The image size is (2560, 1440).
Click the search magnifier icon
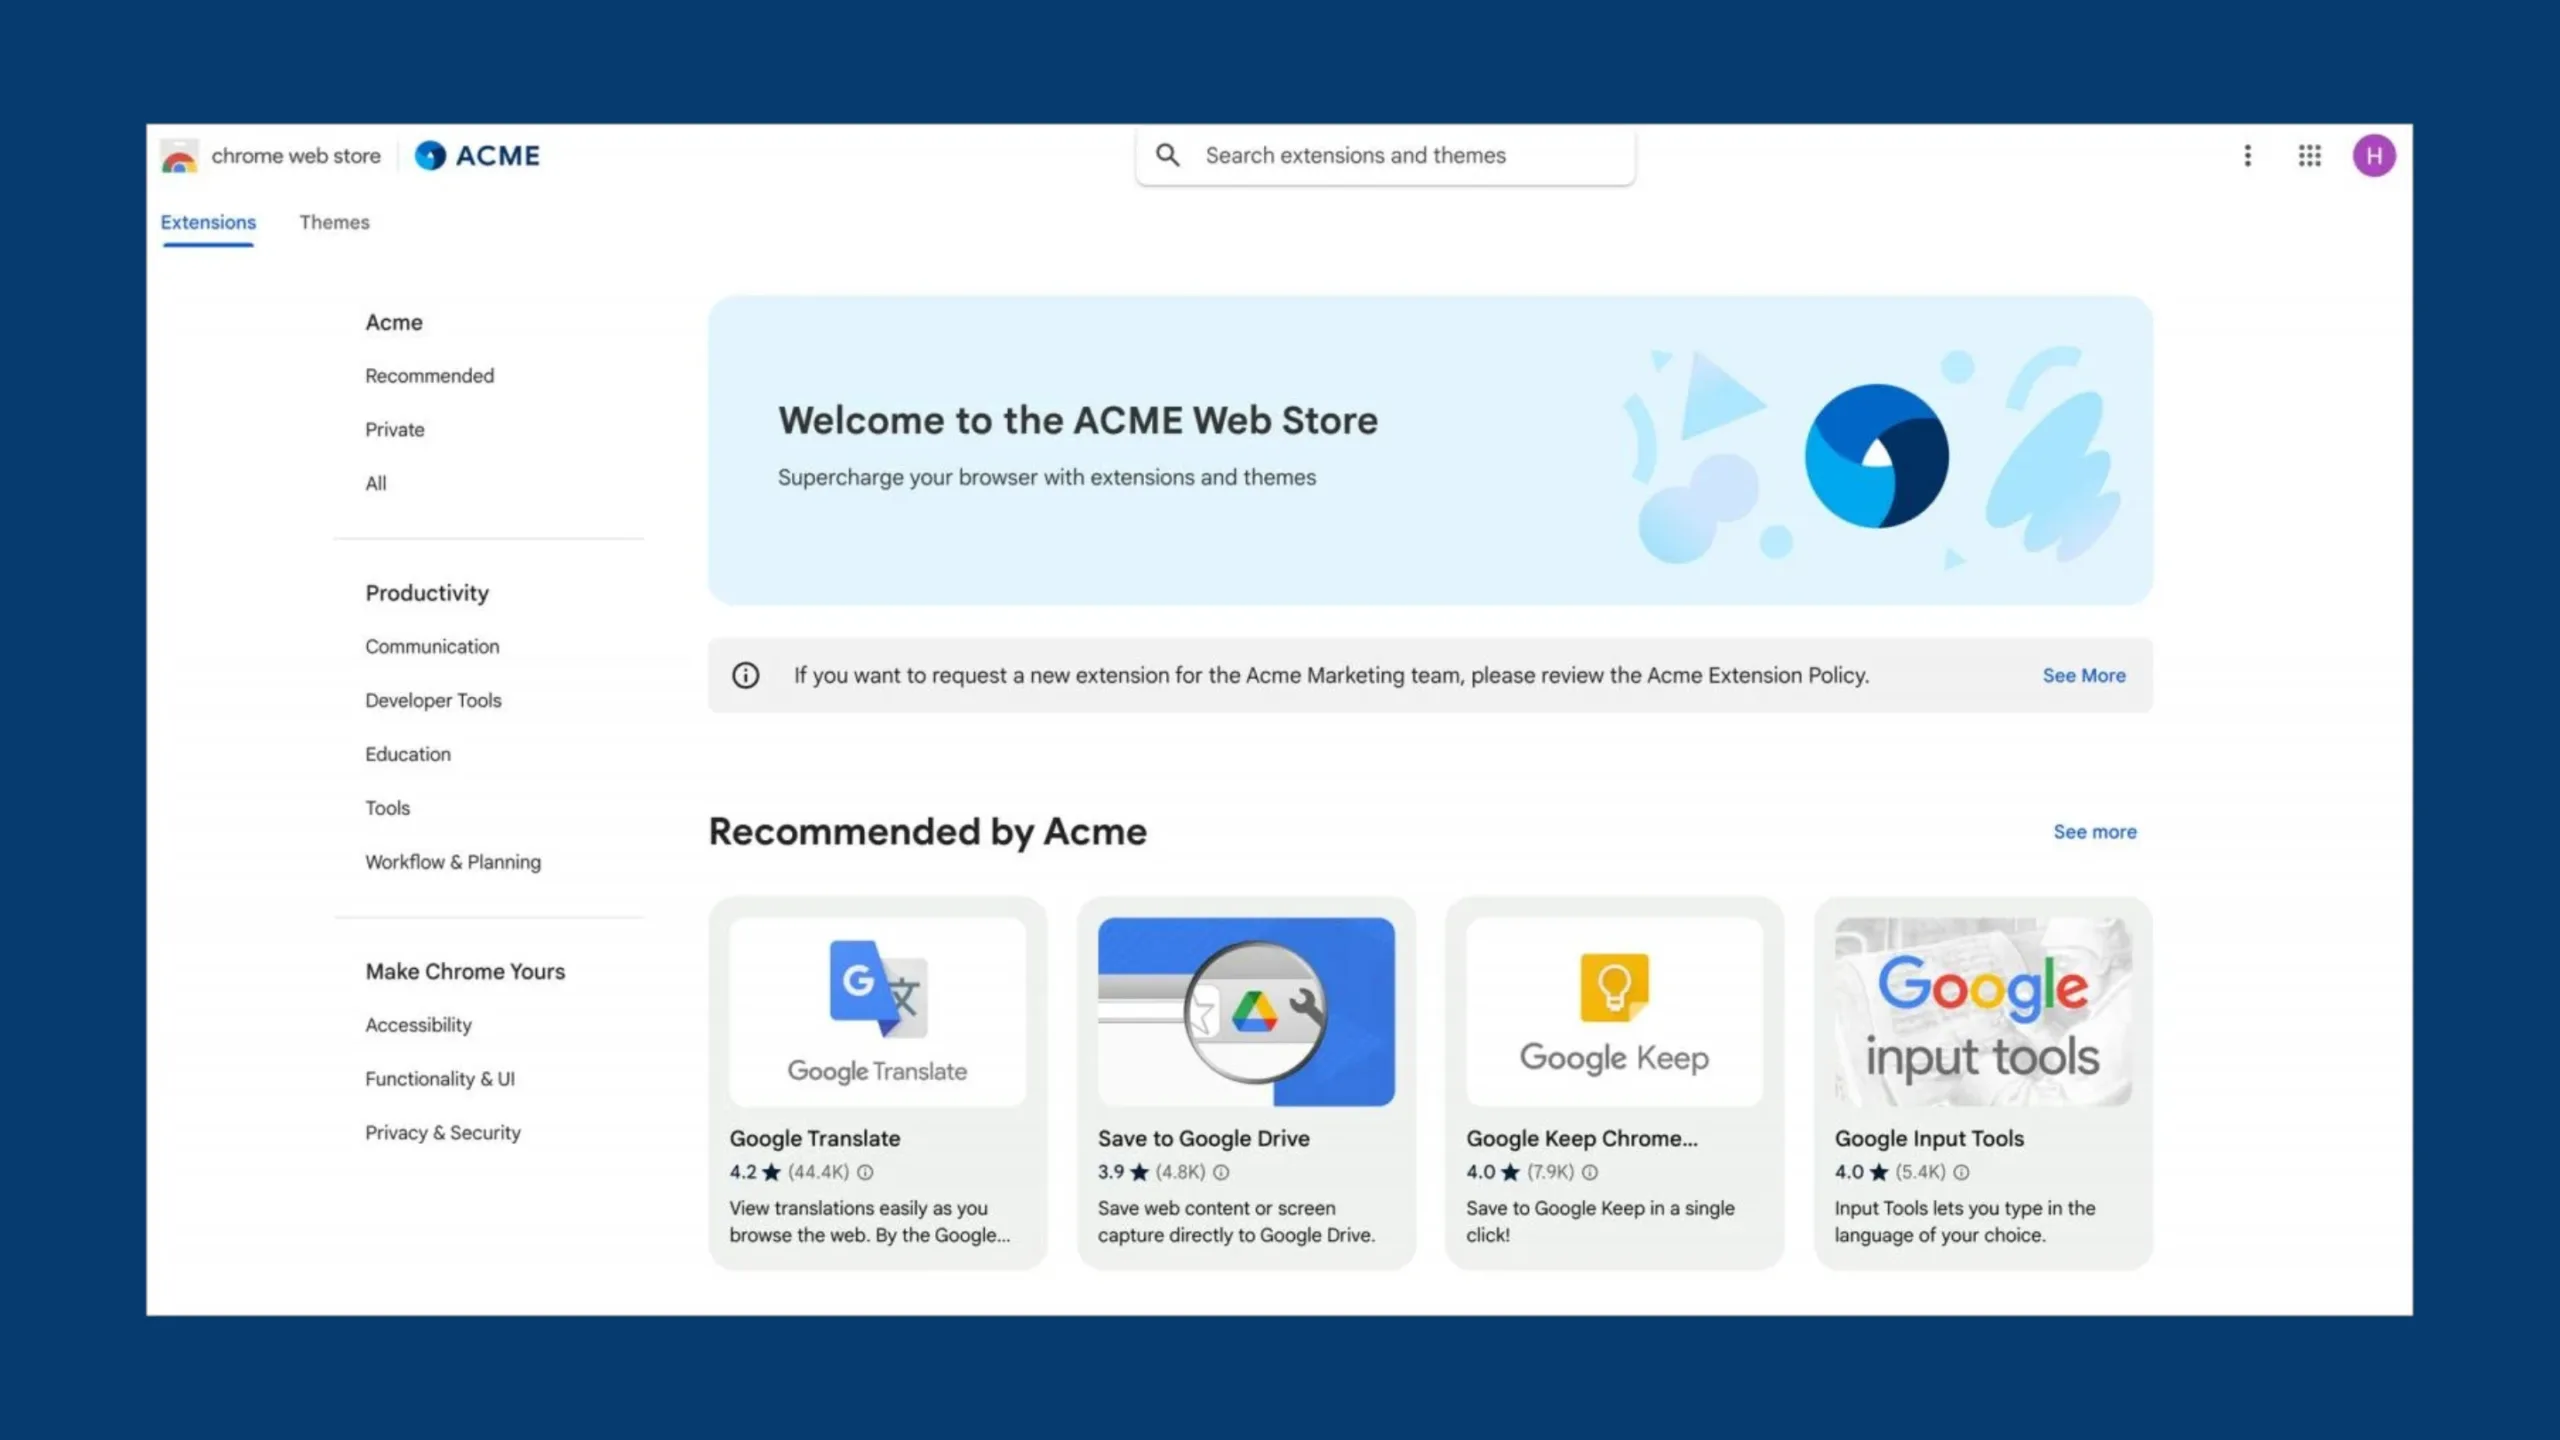coord(1167,155)
